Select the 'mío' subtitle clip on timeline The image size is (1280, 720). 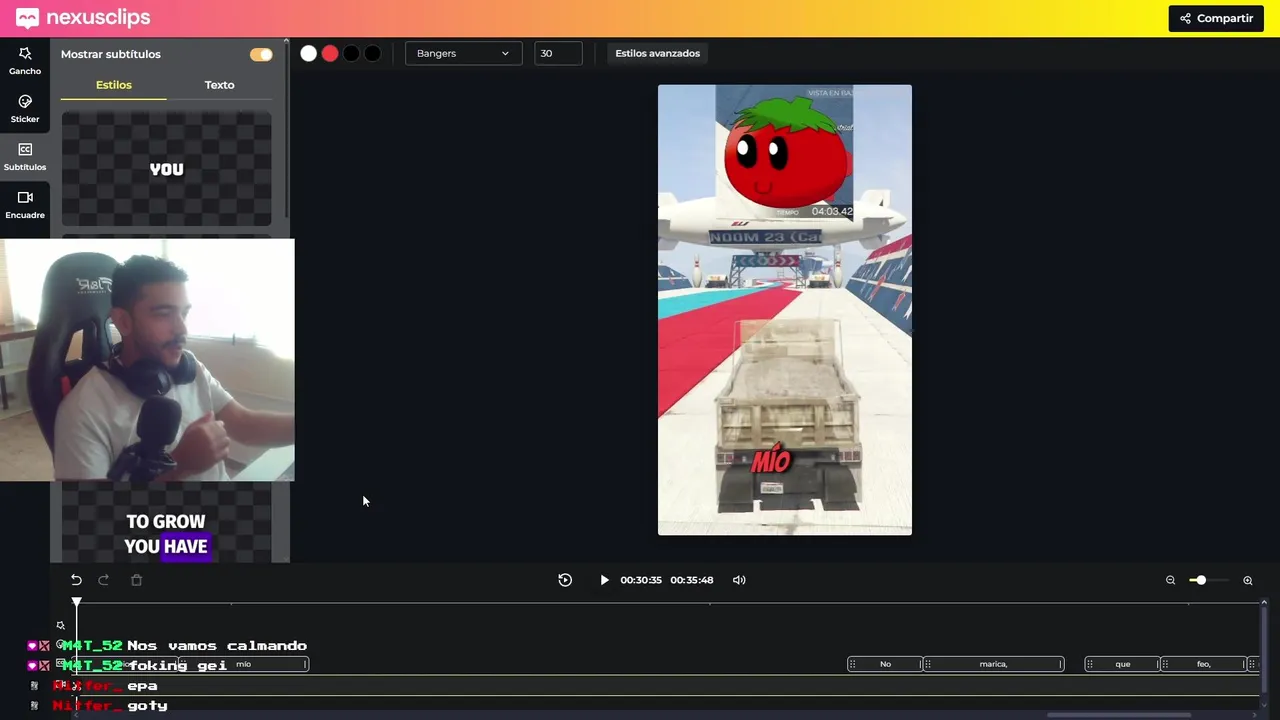[243, 664]
